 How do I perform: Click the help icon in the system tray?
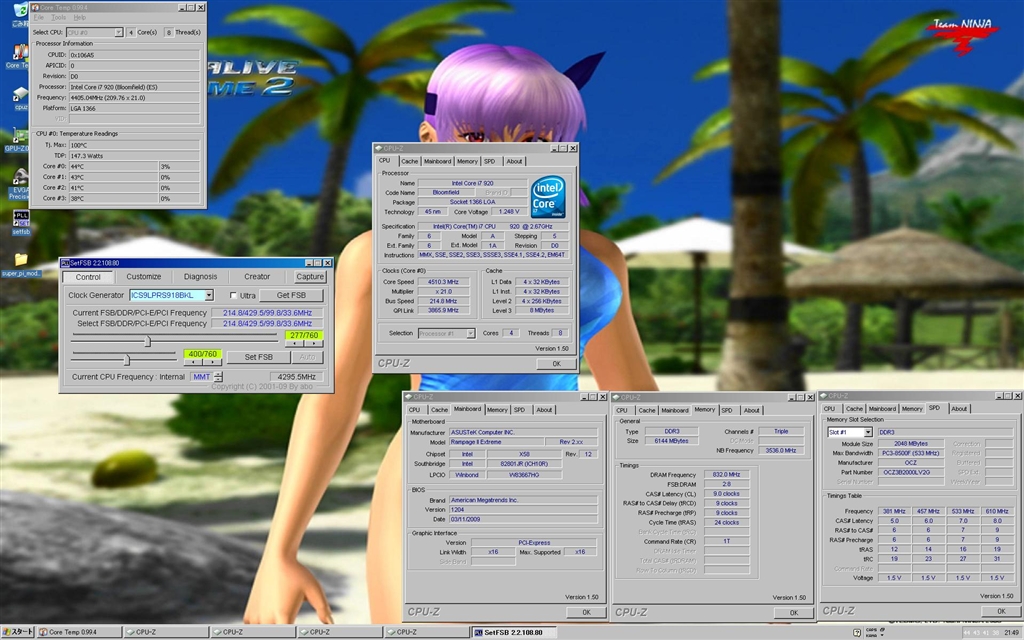pyautogui.click(x=858, y=632)
